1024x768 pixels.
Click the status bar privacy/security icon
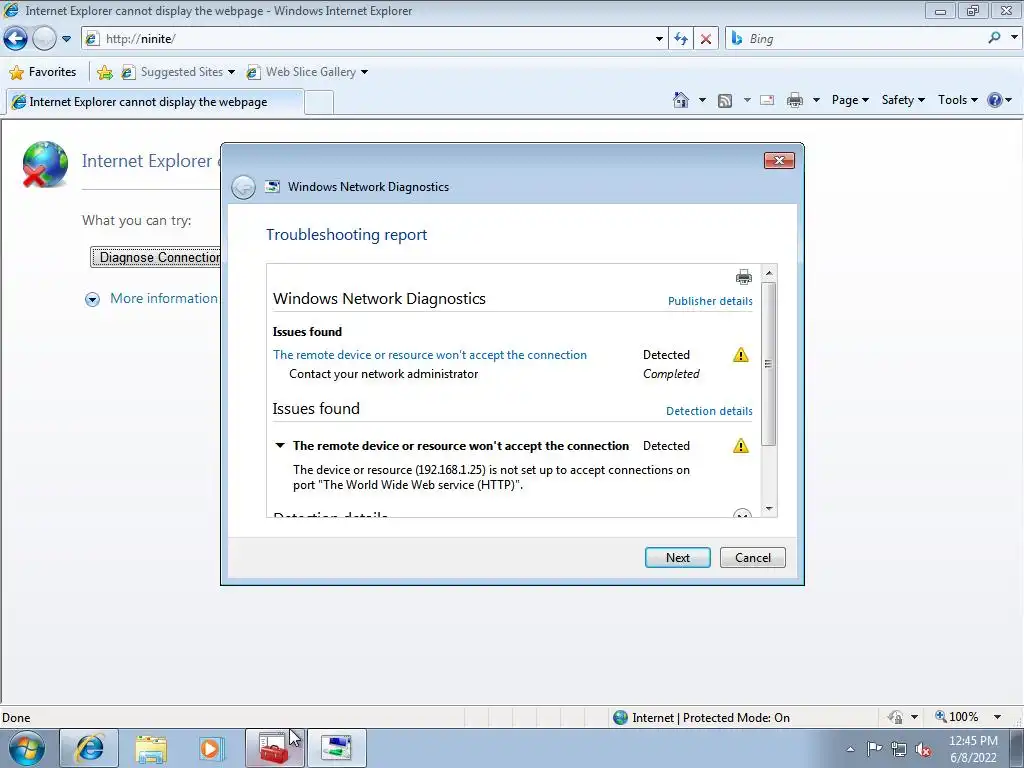coord(895,717)
